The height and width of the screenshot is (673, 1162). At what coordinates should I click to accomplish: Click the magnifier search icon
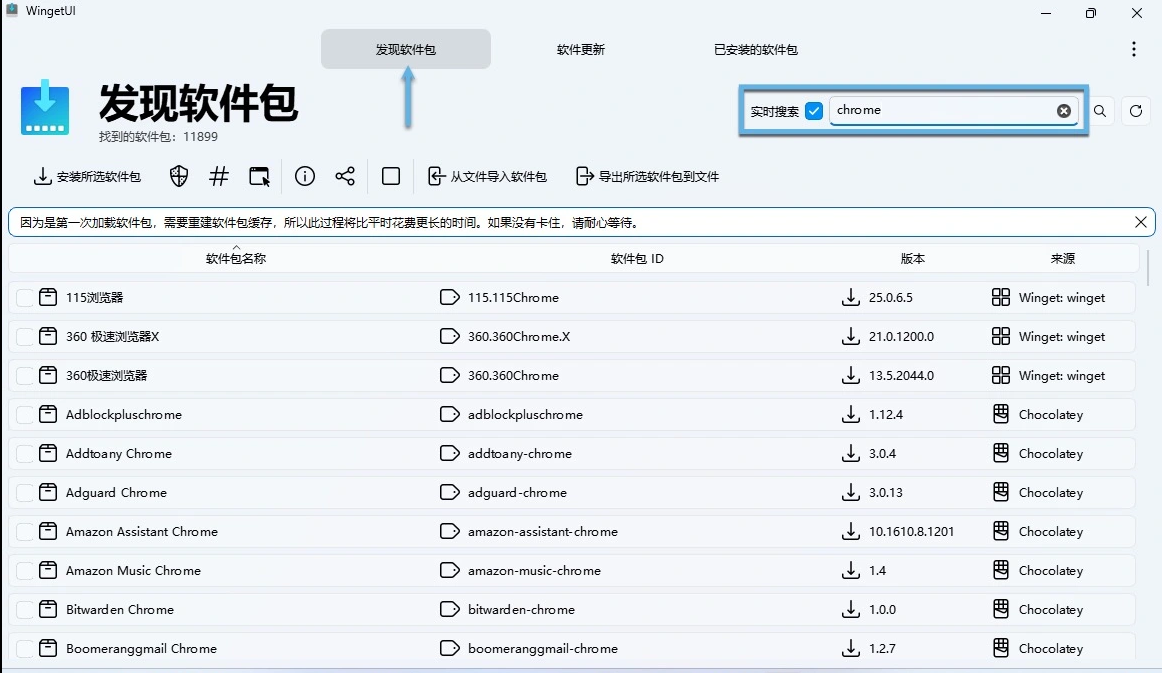(1100, 111)
